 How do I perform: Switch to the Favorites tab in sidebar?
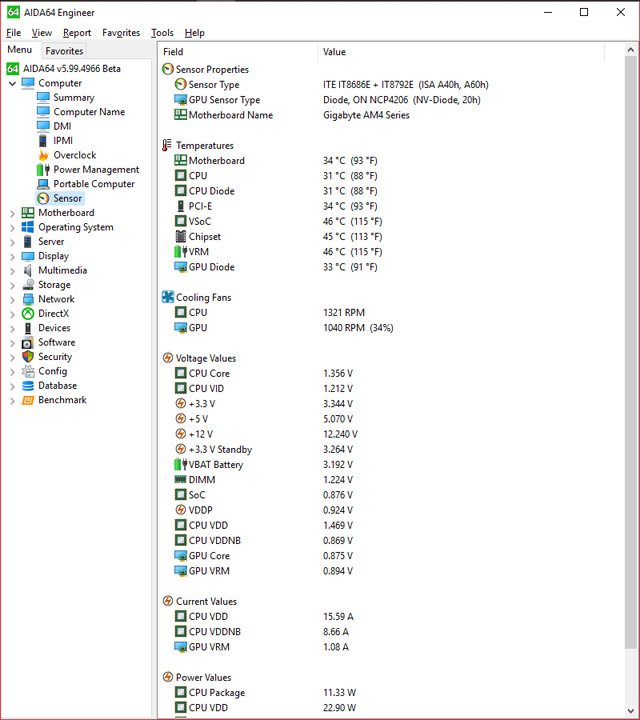coord(64,51)
